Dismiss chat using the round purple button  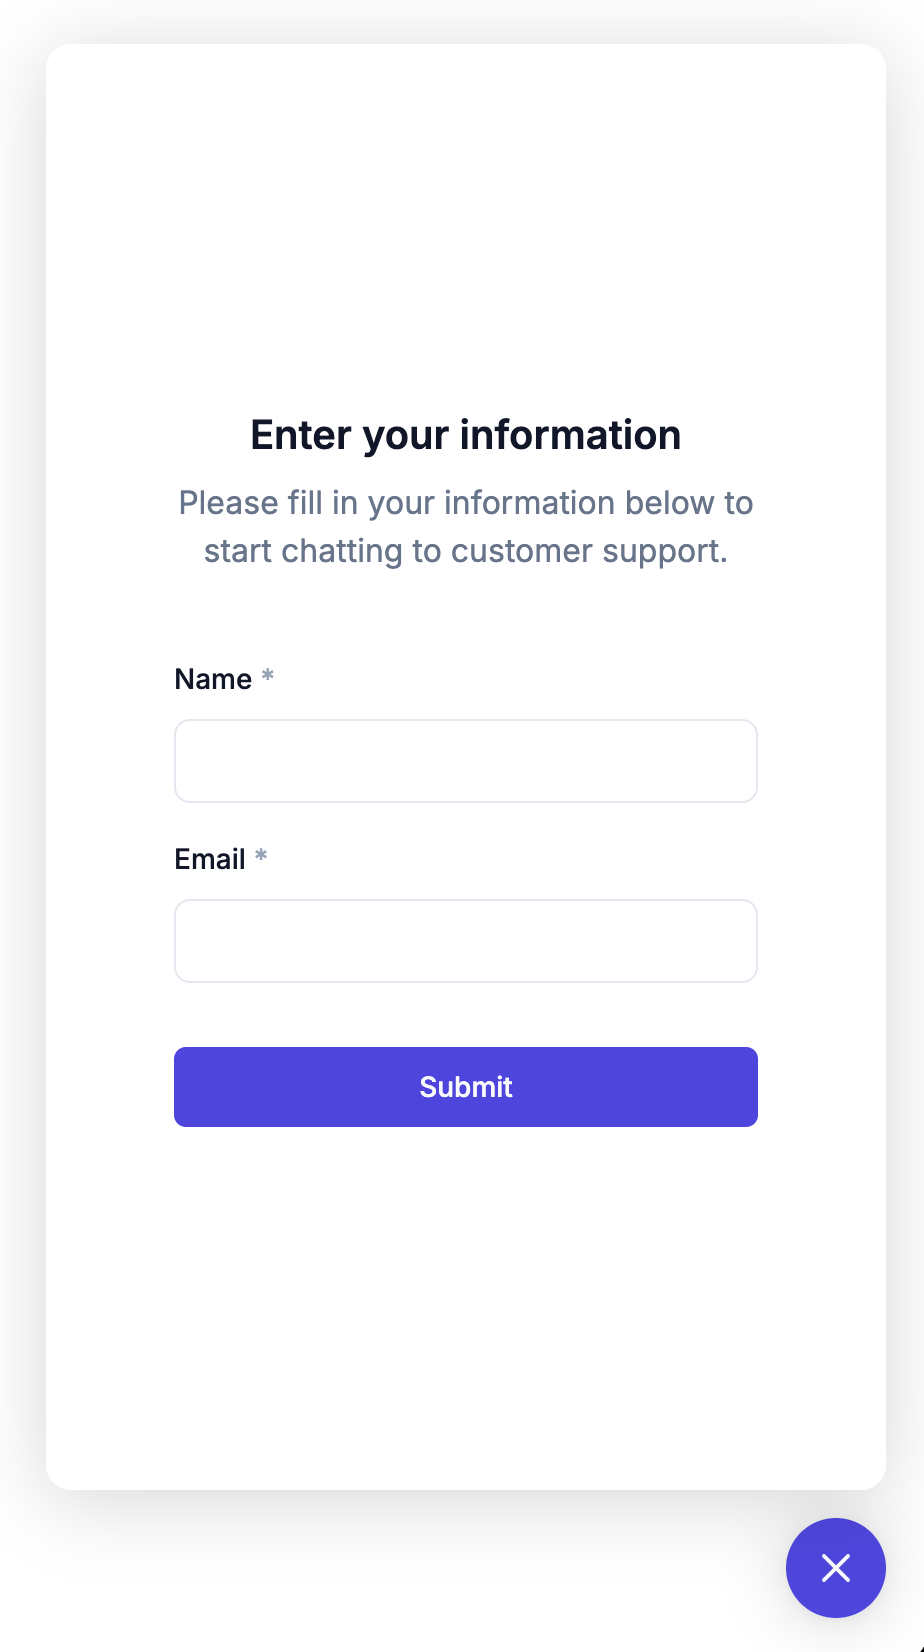[x=835, y=1567]
